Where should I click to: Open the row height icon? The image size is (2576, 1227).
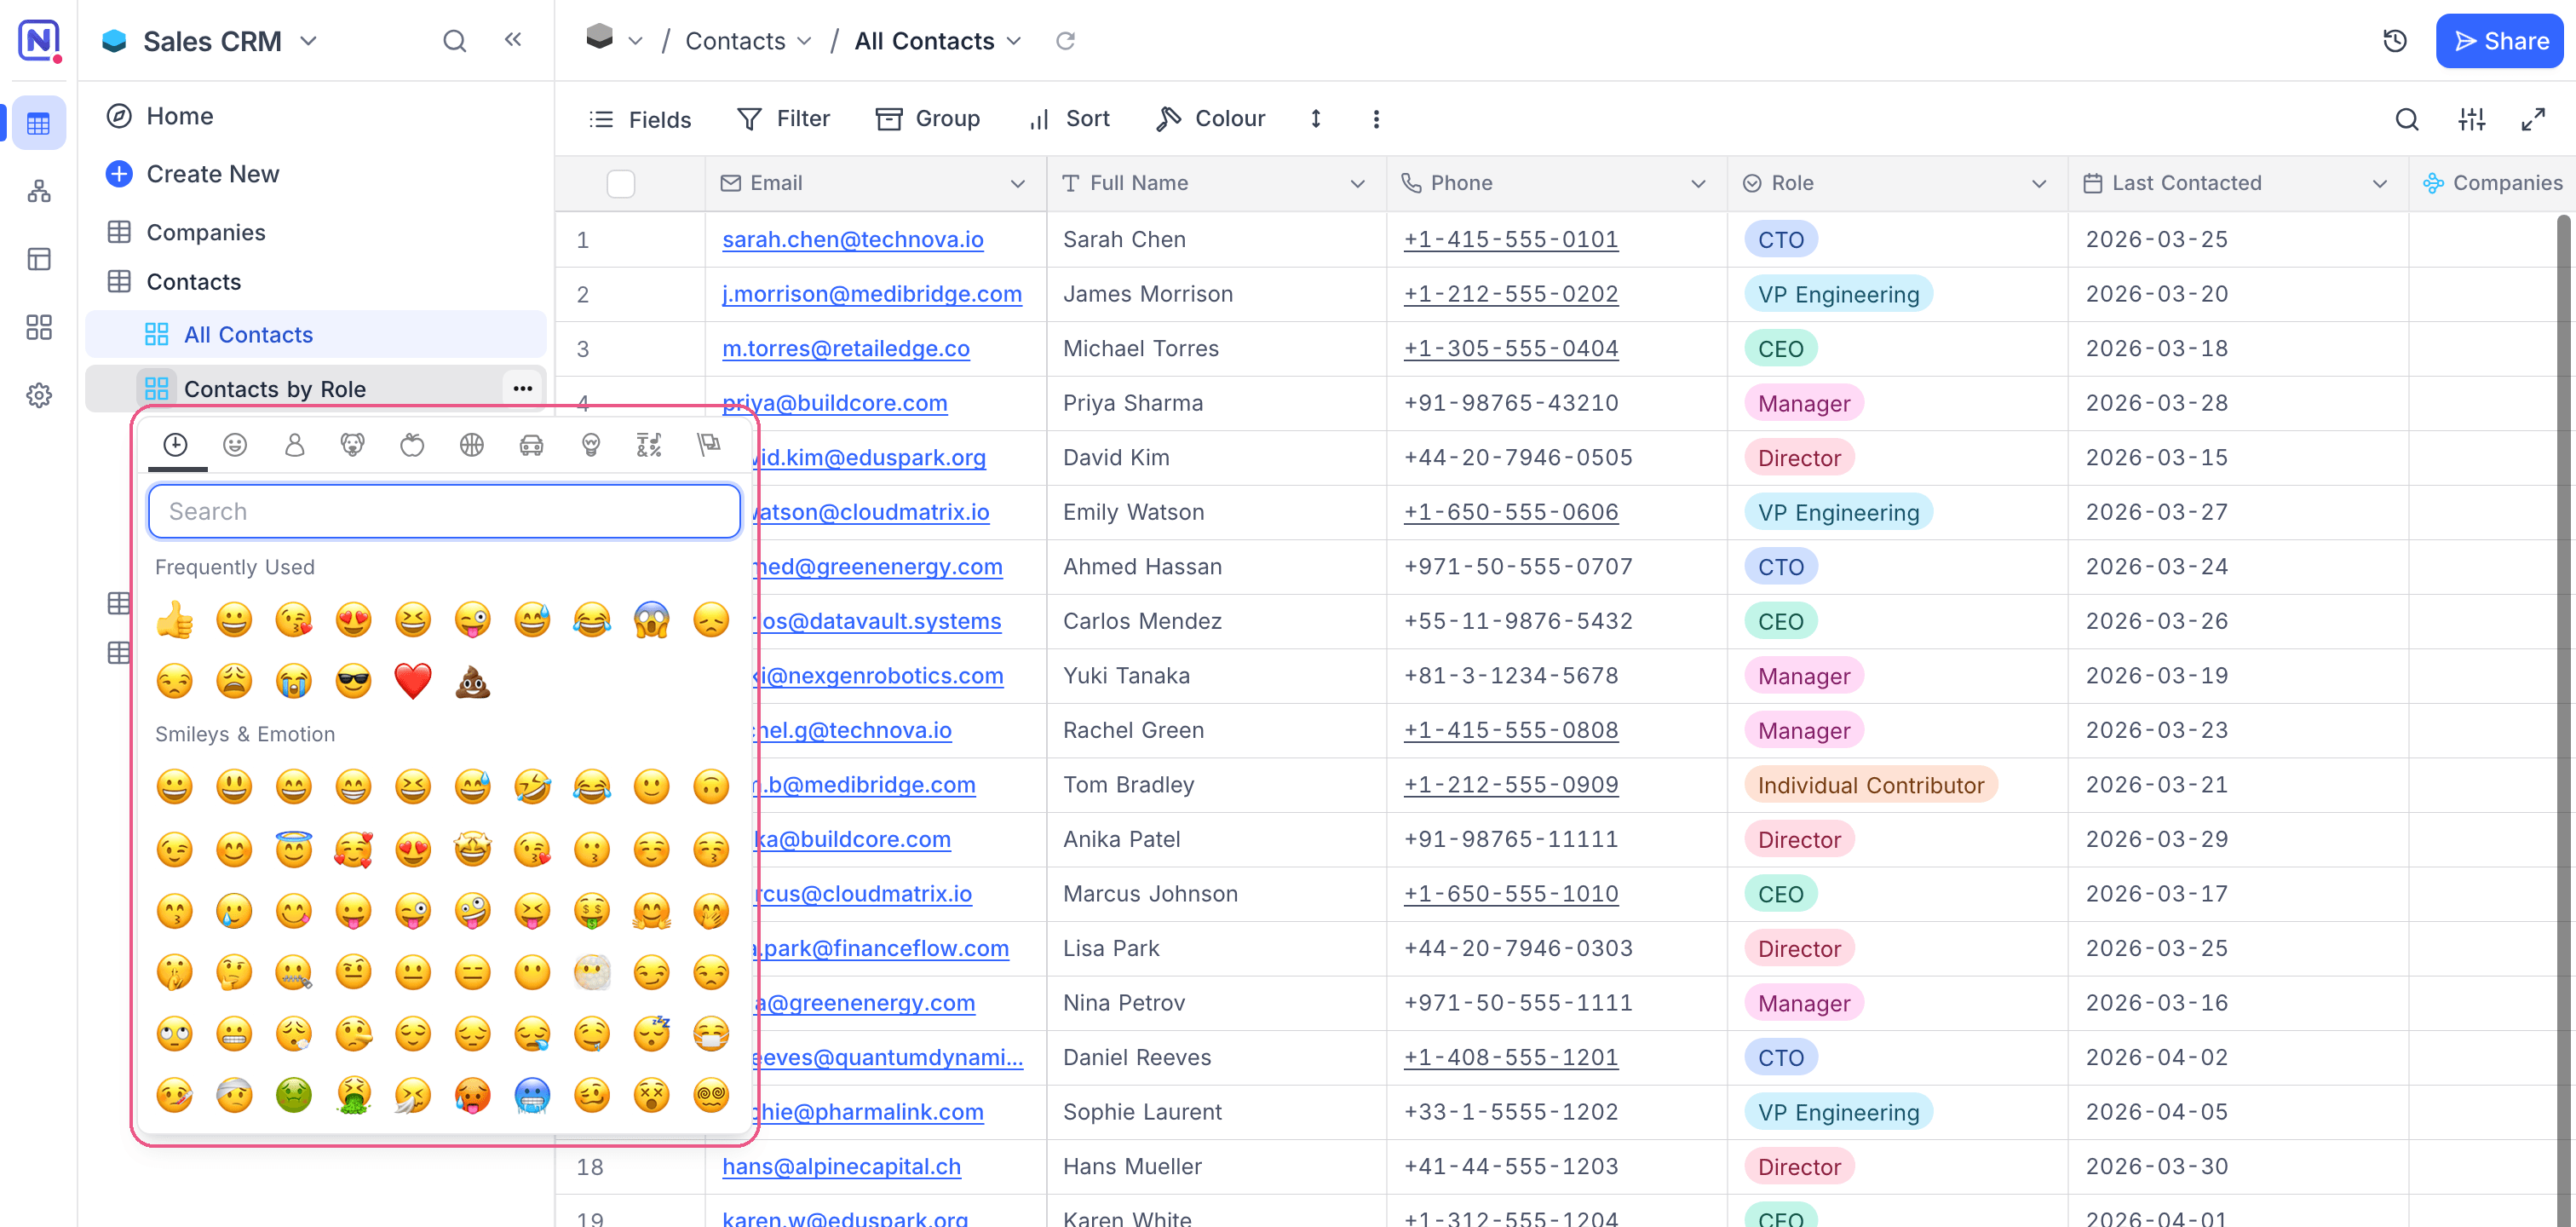point(1316,119)
